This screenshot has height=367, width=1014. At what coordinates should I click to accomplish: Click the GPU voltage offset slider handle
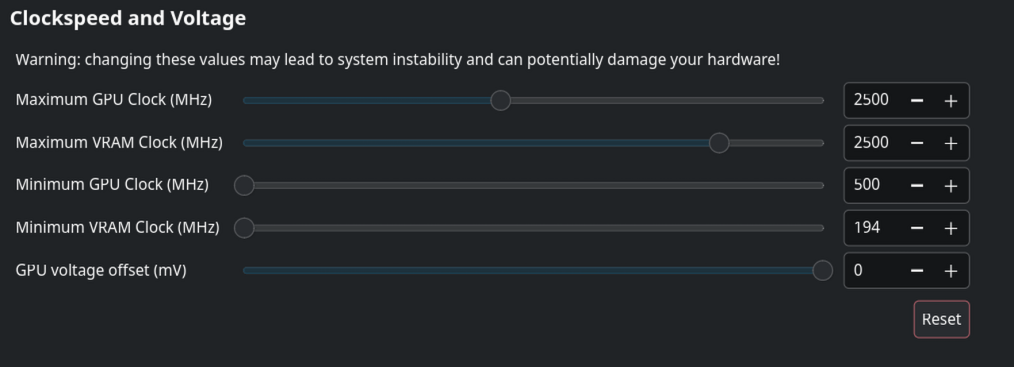tap(822, 270)
